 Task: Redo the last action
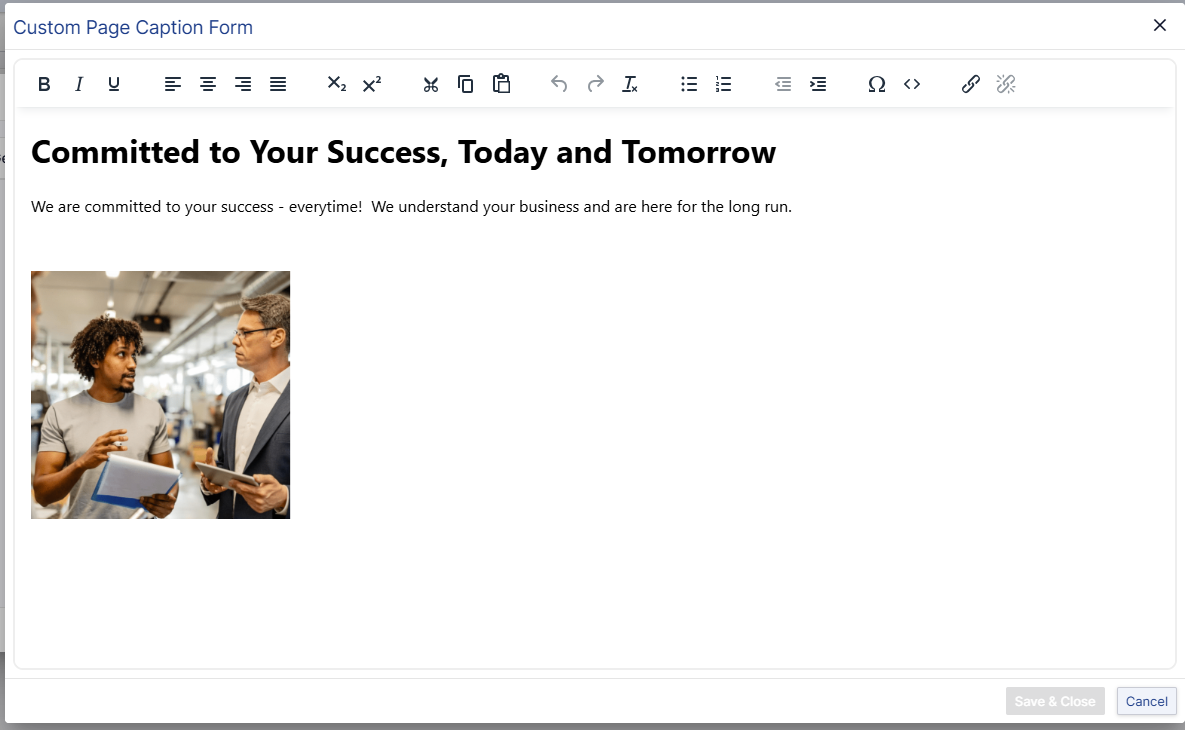595,84
